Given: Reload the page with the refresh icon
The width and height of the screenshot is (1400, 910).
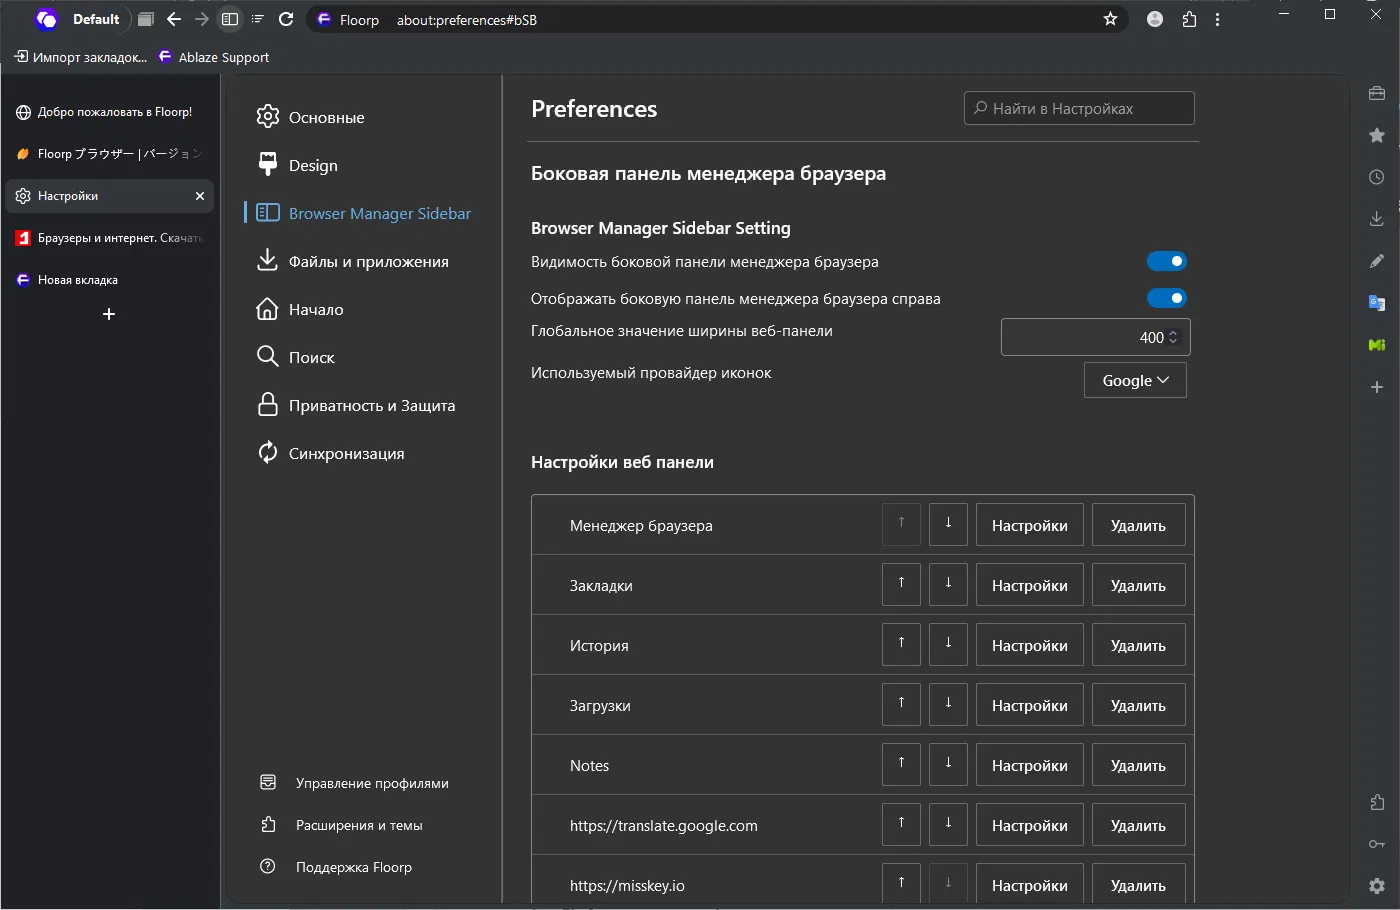Looking at the screenshot, I should pos(286,19).
